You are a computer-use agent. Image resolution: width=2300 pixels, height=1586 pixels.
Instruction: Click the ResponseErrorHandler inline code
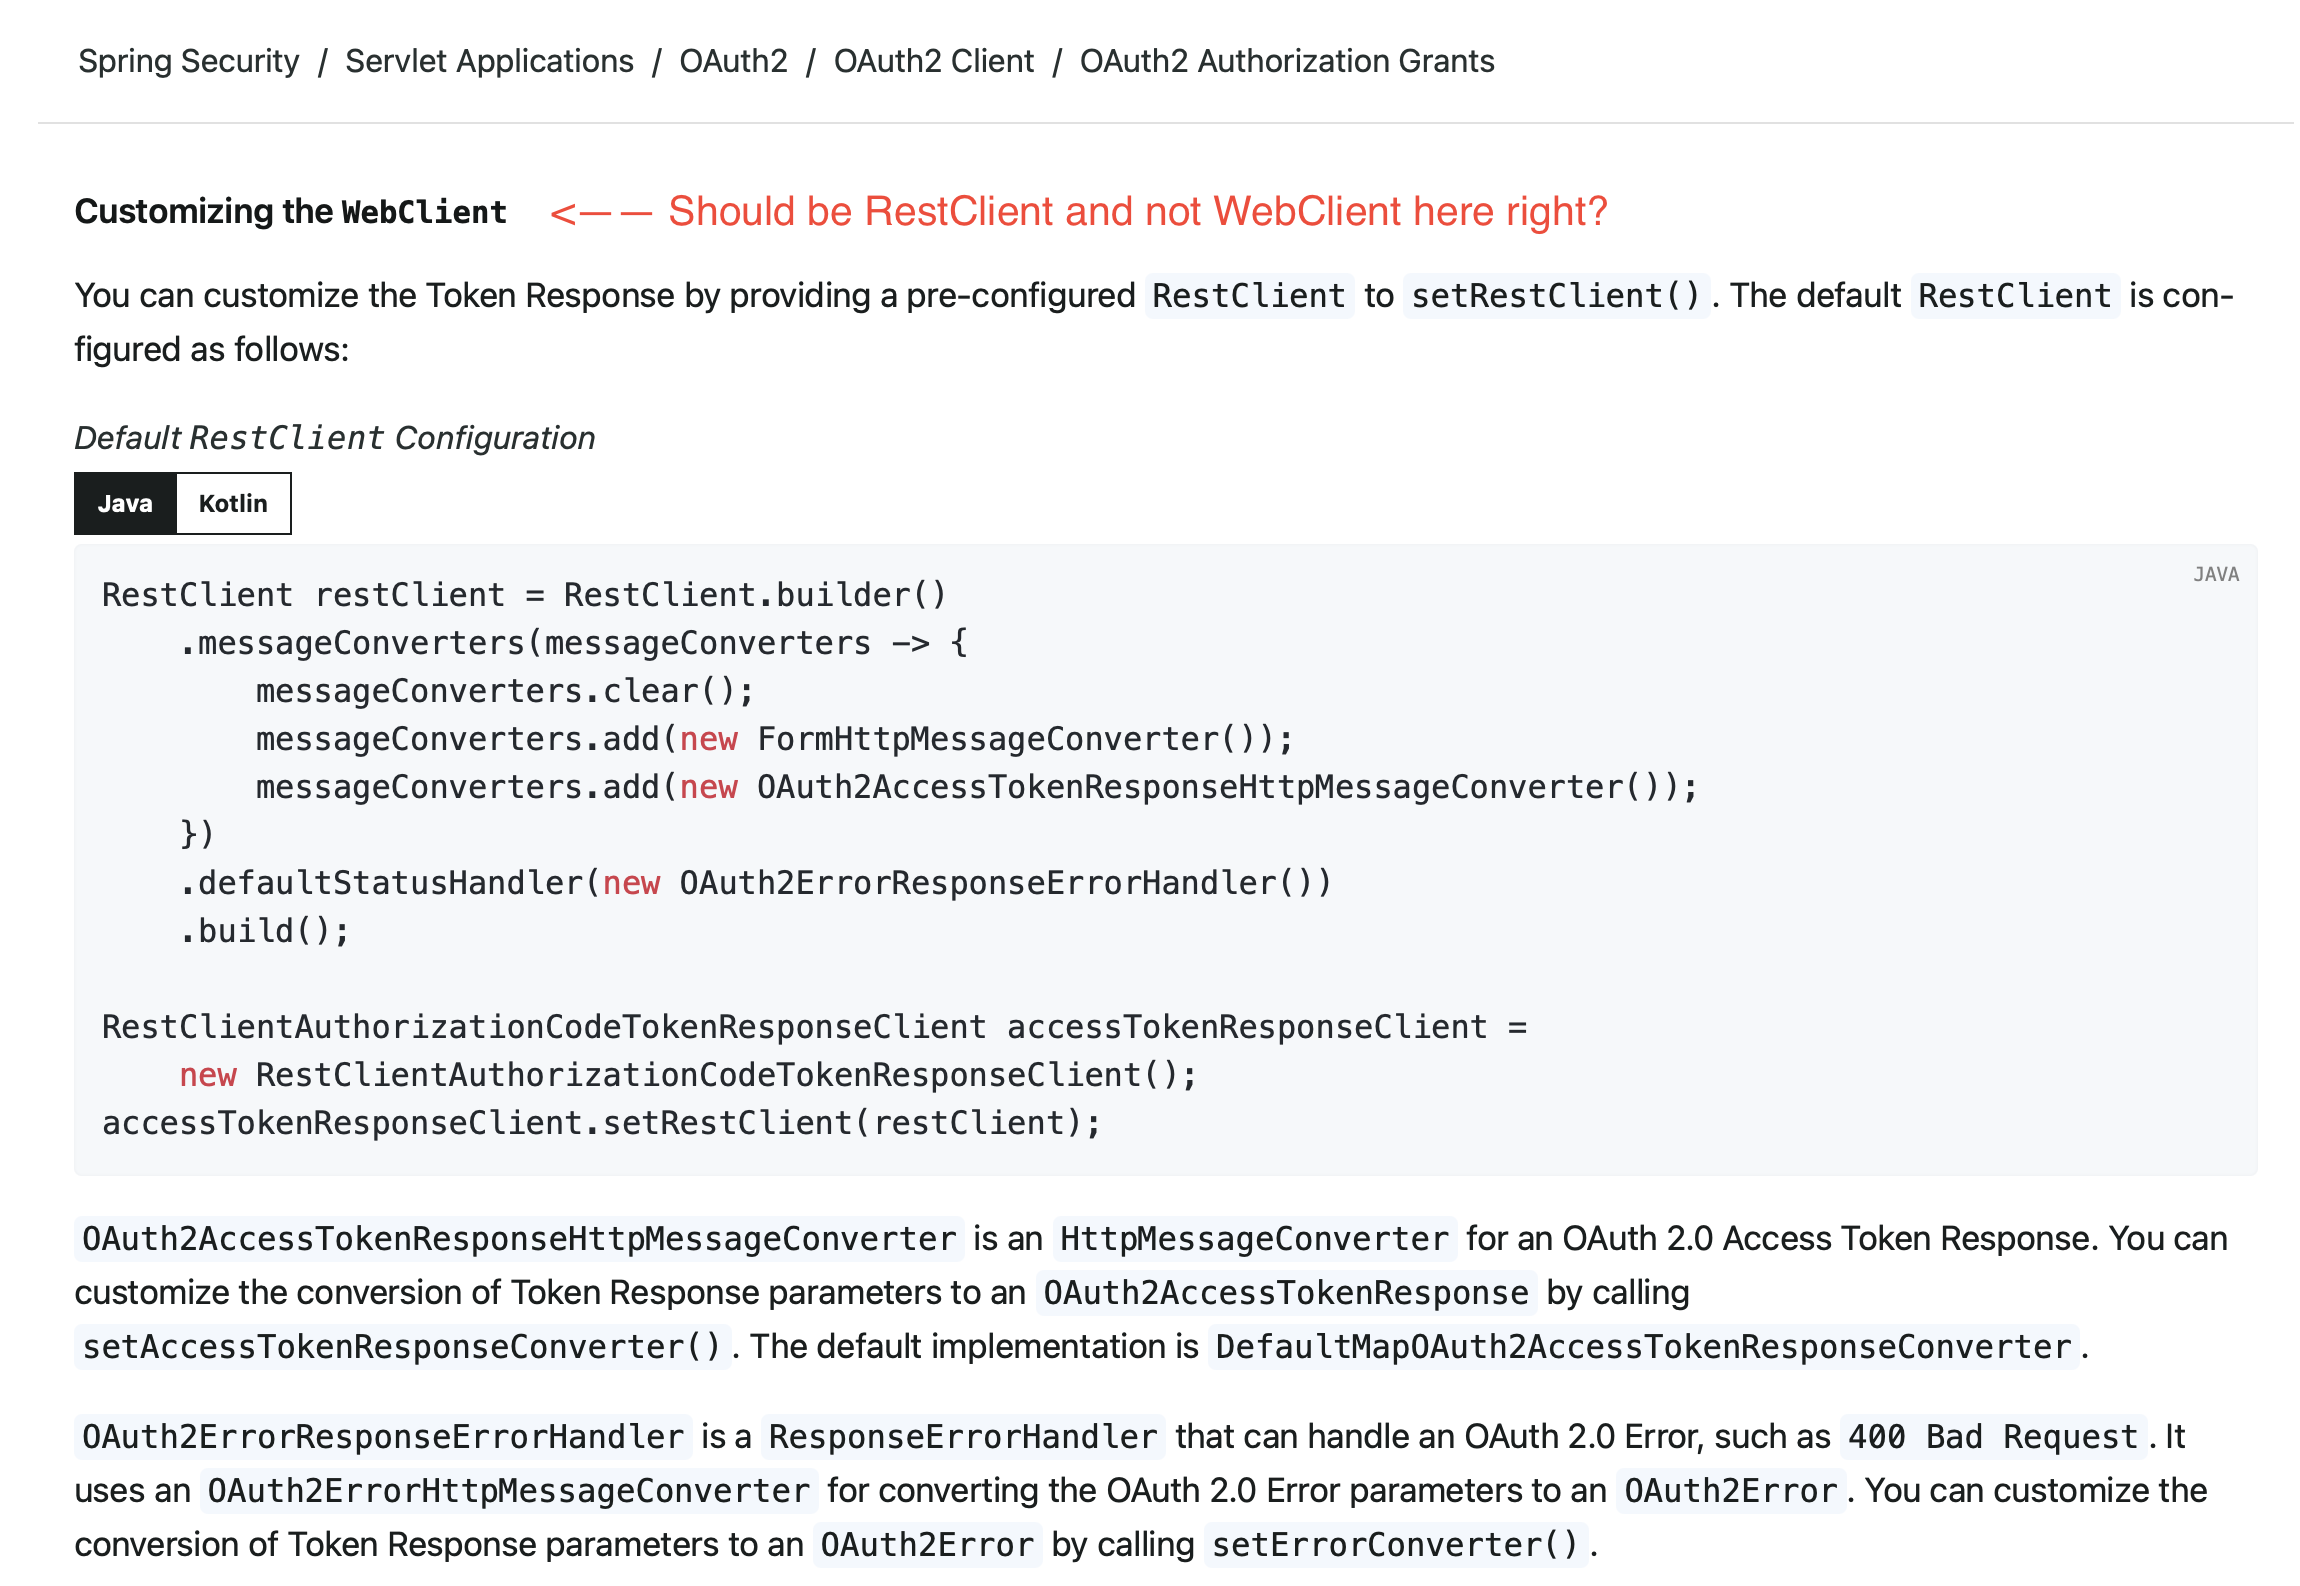point(962,1437)
